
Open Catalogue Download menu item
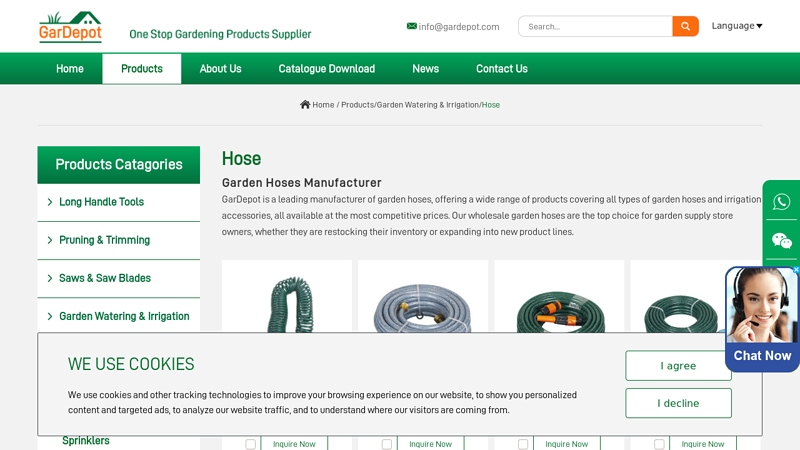(x=327, y=68)
